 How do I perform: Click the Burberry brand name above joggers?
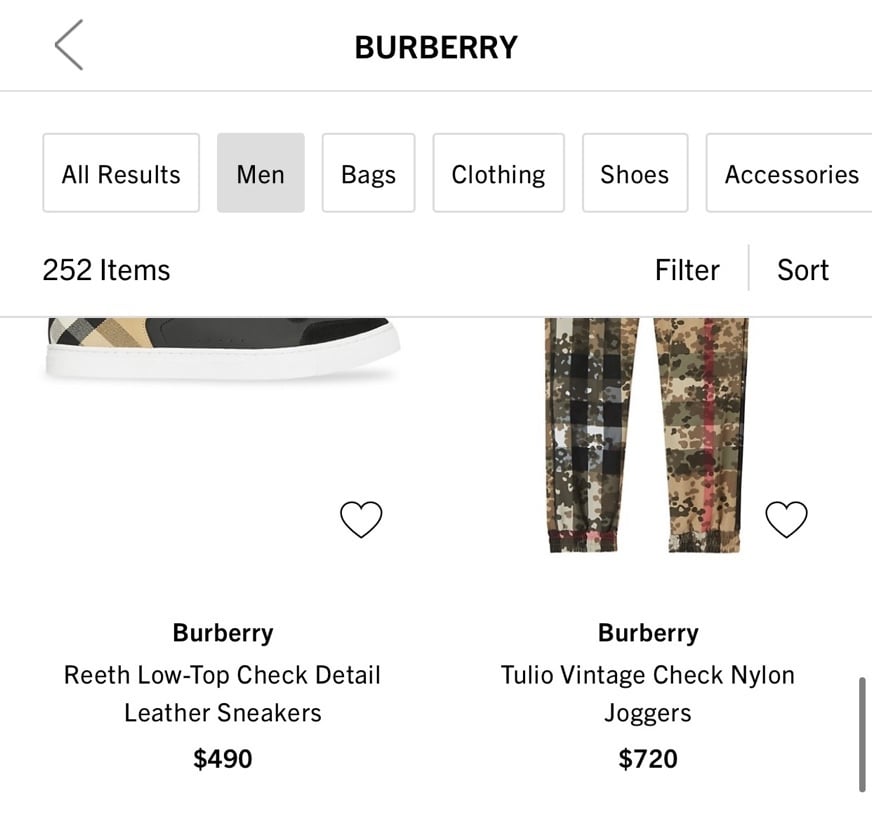tap(648, 633)
